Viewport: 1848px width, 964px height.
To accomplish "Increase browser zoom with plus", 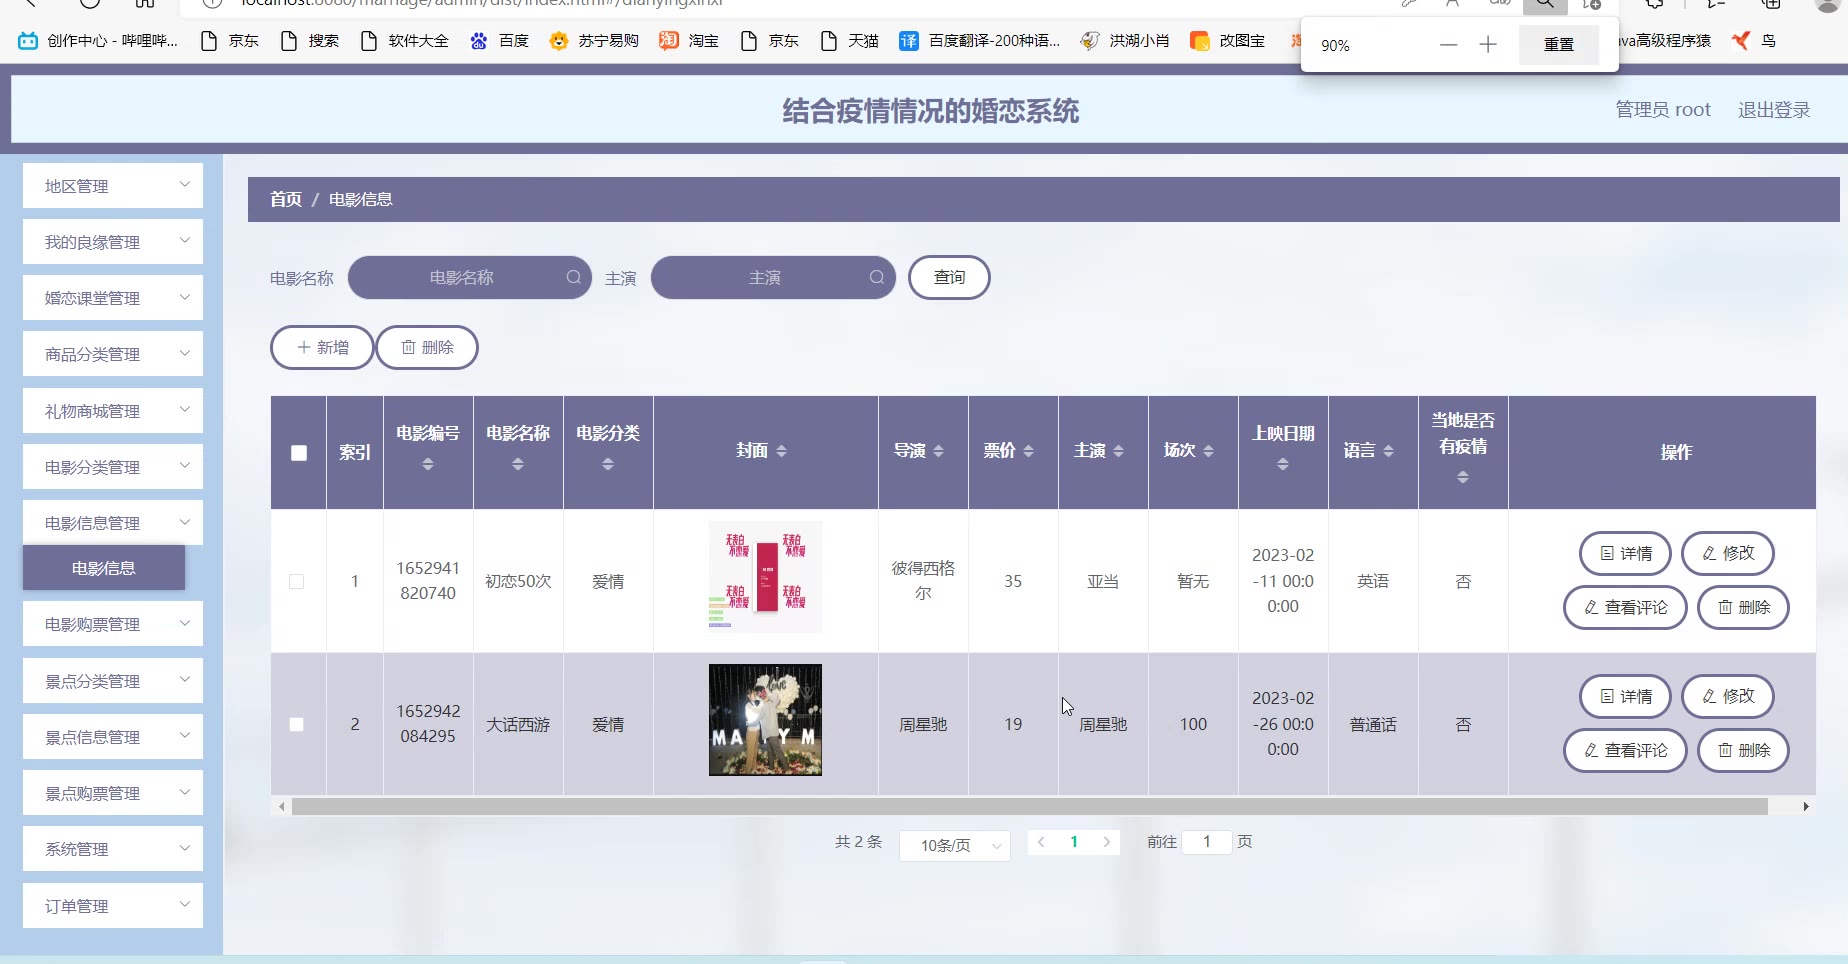I will tap(1488, 45).
